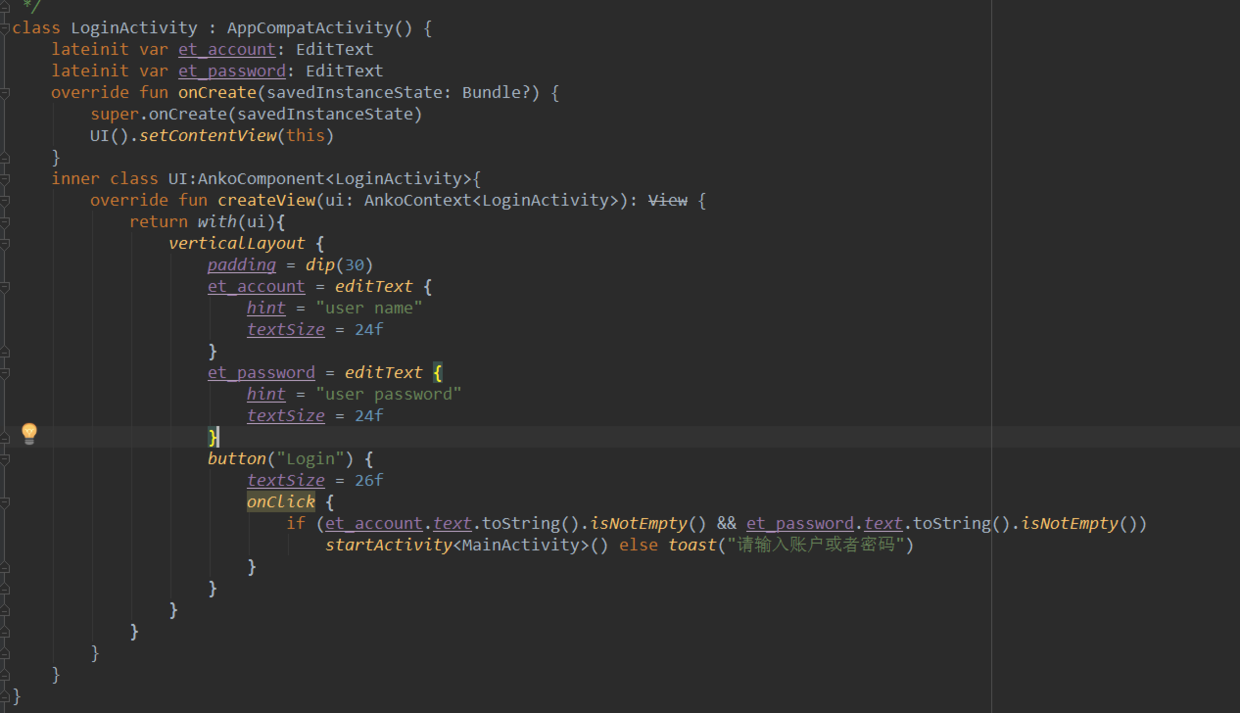Collapse the inner class UI fold marker
Image resolution: width=1240 pixels, height=713 pixels.
tap(5, 179)
